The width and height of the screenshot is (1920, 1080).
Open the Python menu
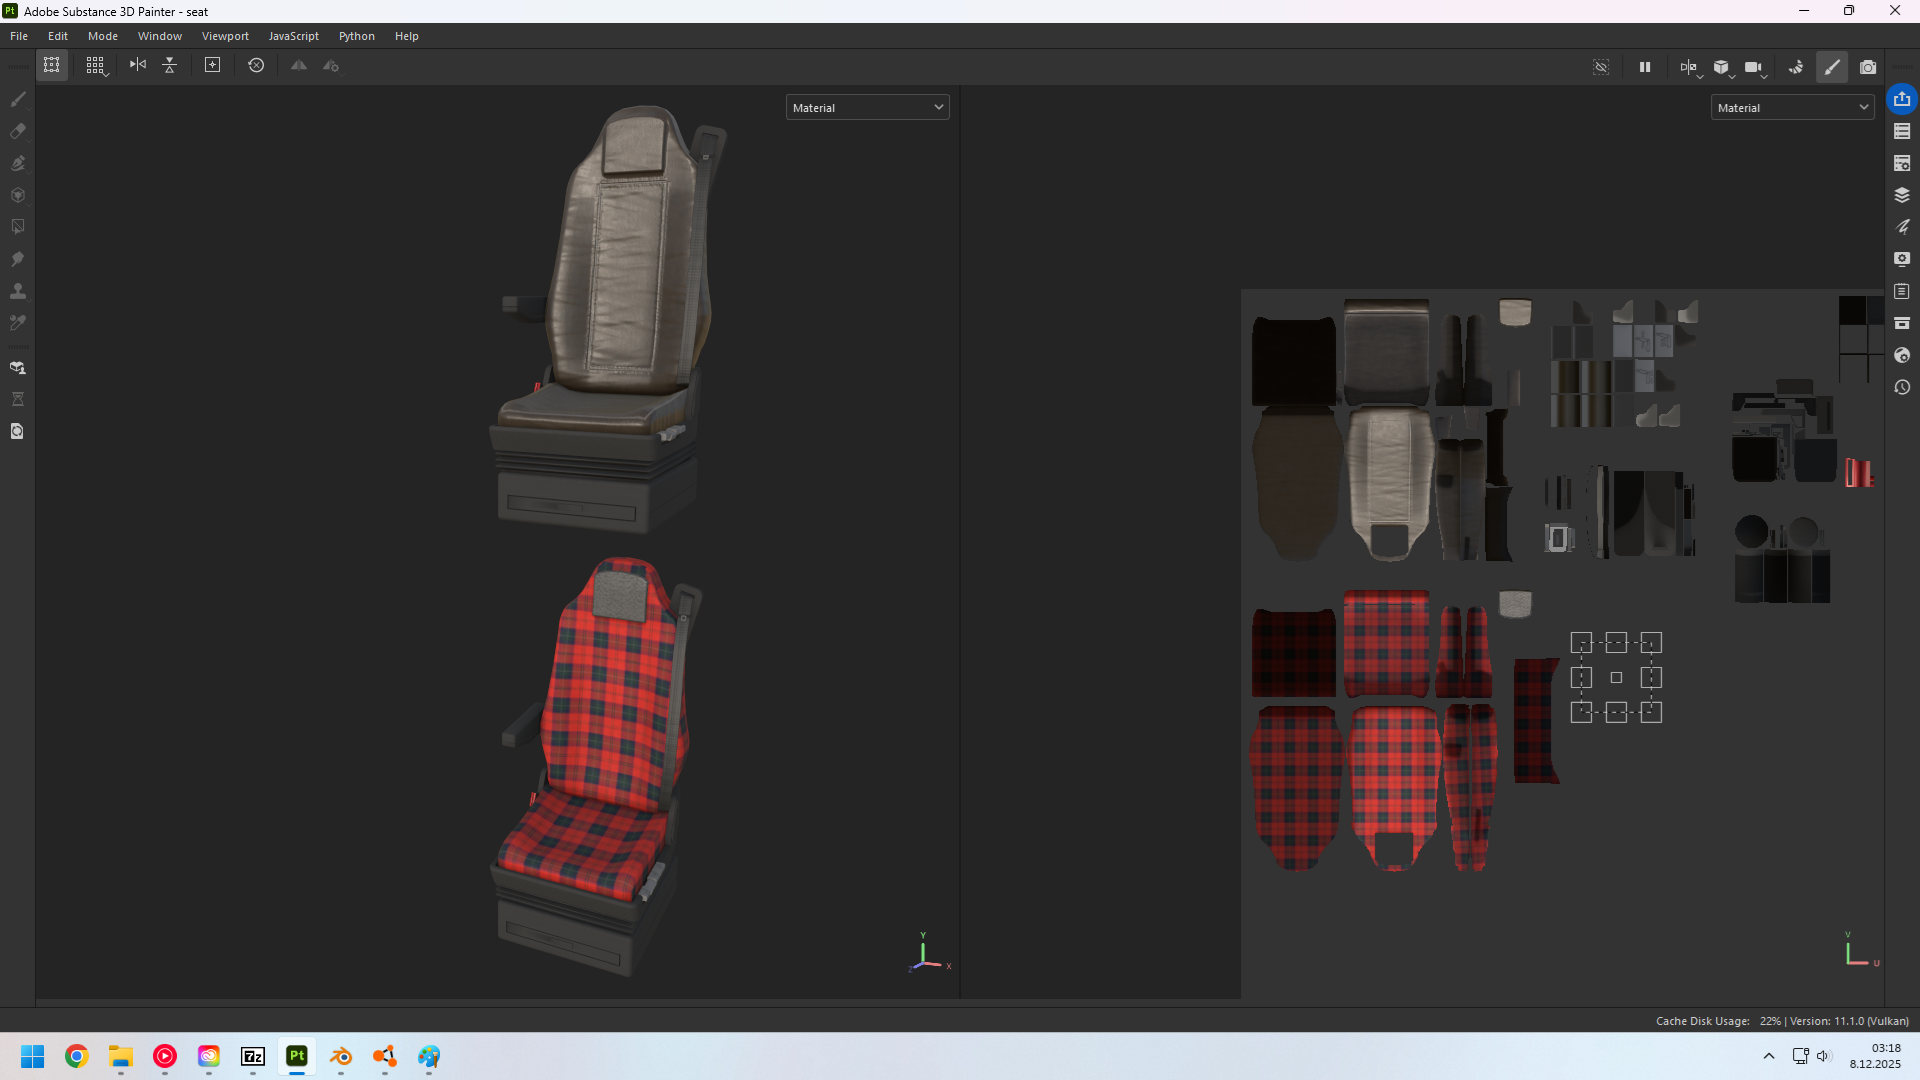356,36
